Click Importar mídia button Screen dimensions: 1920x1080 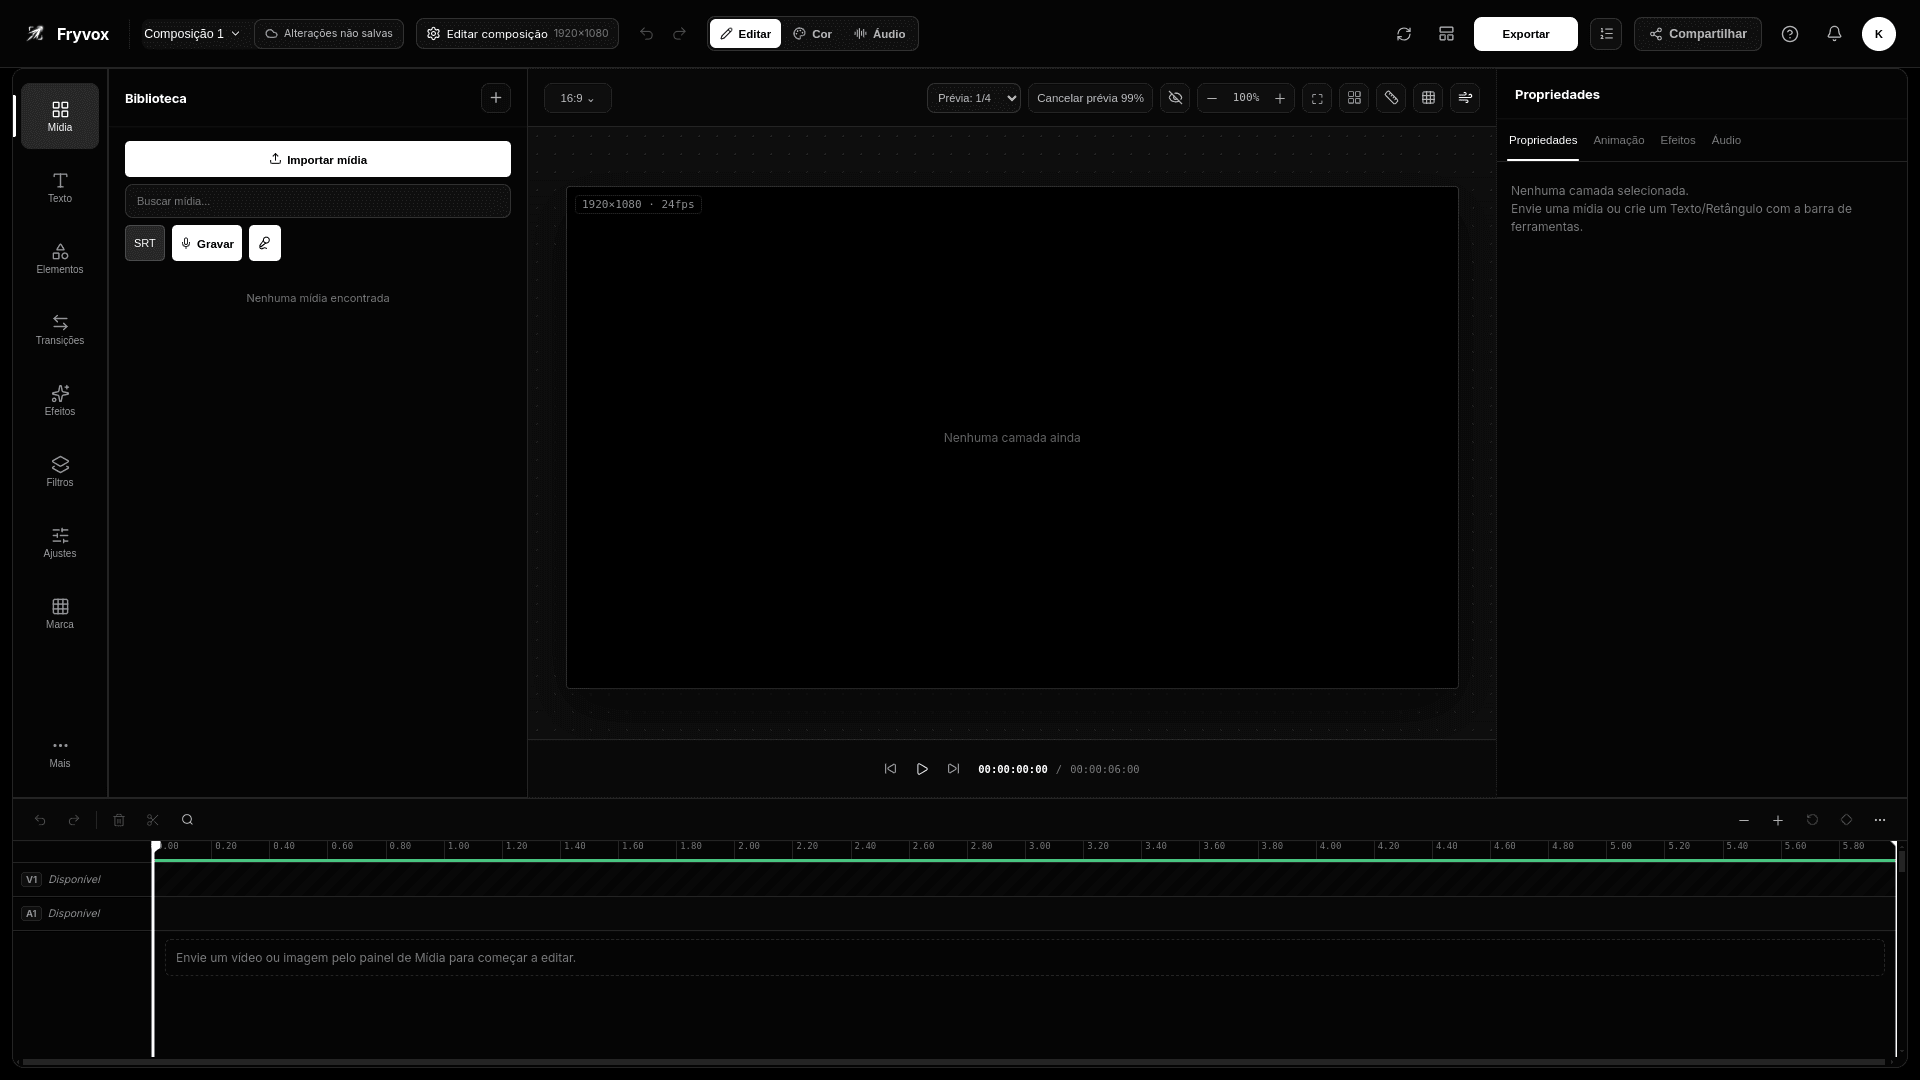click(x=318, y=159)
